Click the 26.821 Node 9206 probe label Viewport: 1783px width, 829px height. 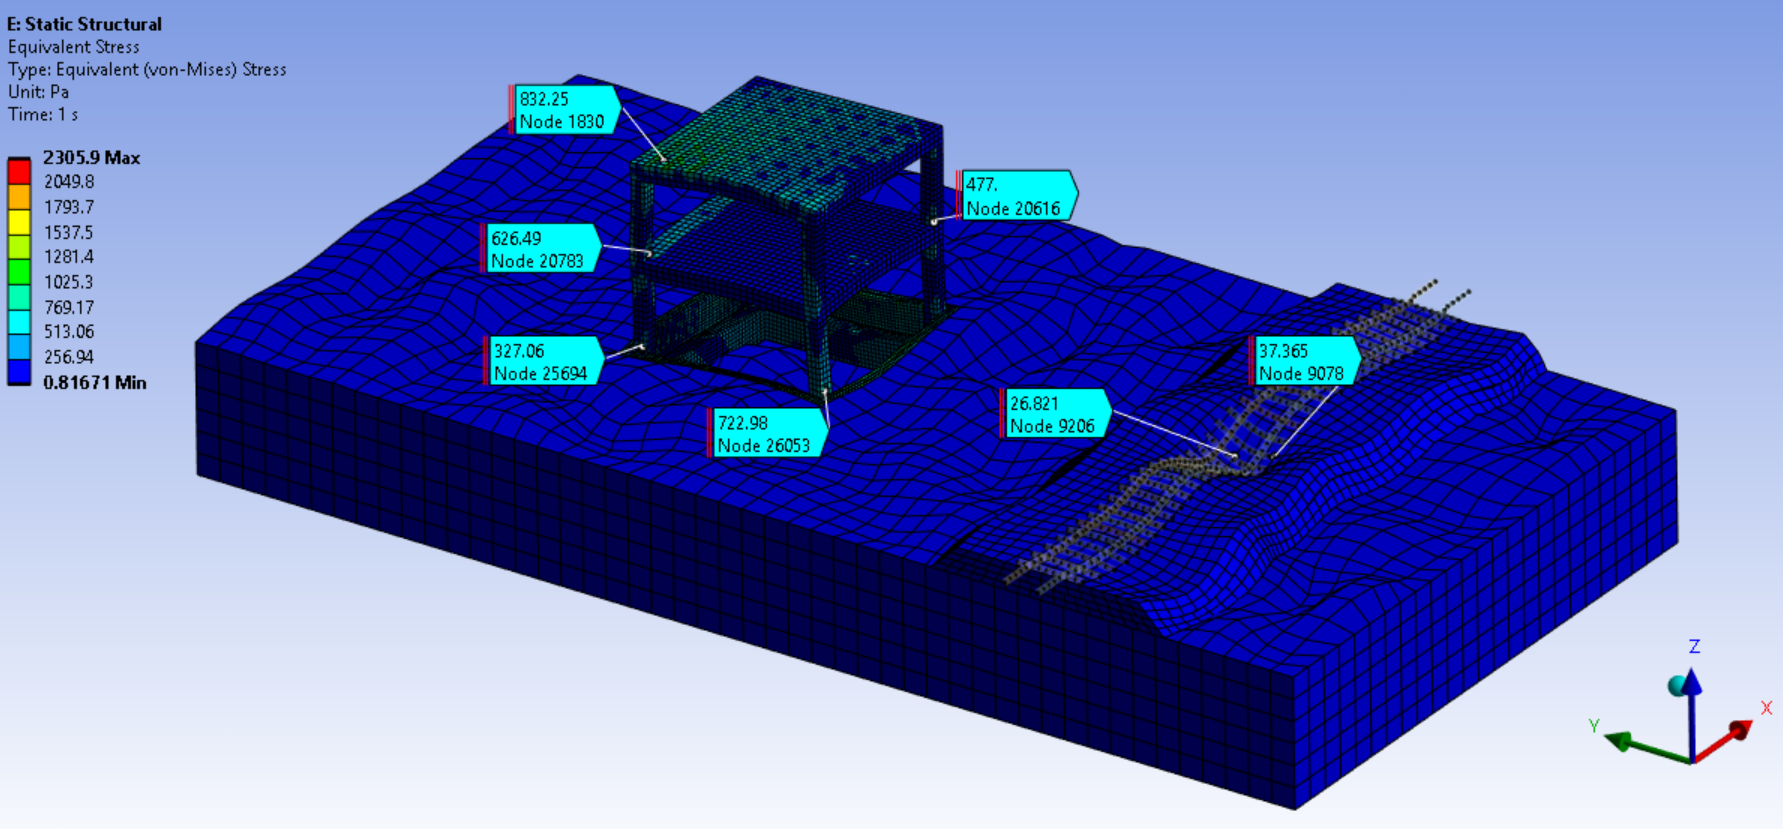click(x=1056, y=414)
